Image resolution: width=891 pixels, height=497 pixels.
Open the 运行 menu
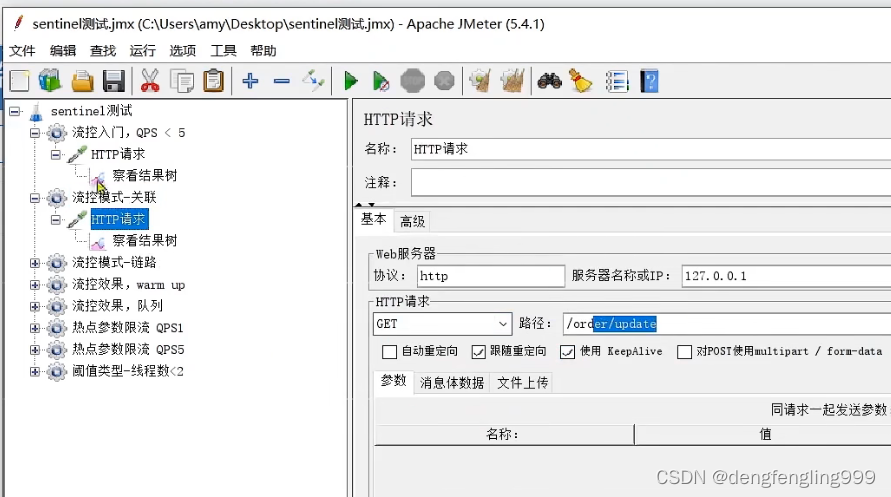point(143,51)
